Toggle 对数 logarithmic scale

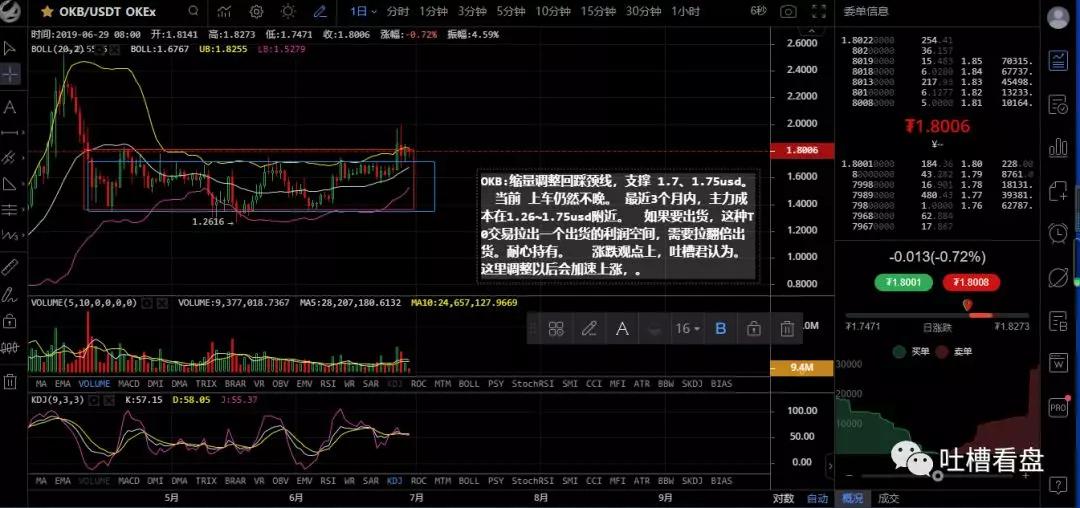783,498
